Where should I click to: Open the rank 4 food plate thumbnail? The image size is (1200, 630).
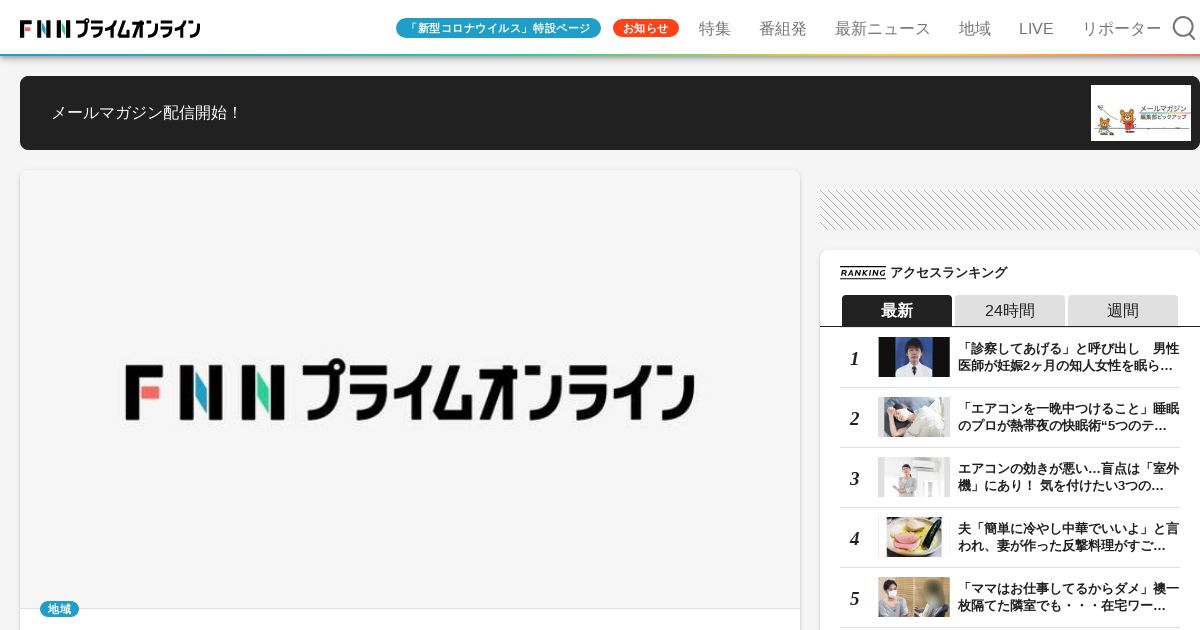point(914,537)
